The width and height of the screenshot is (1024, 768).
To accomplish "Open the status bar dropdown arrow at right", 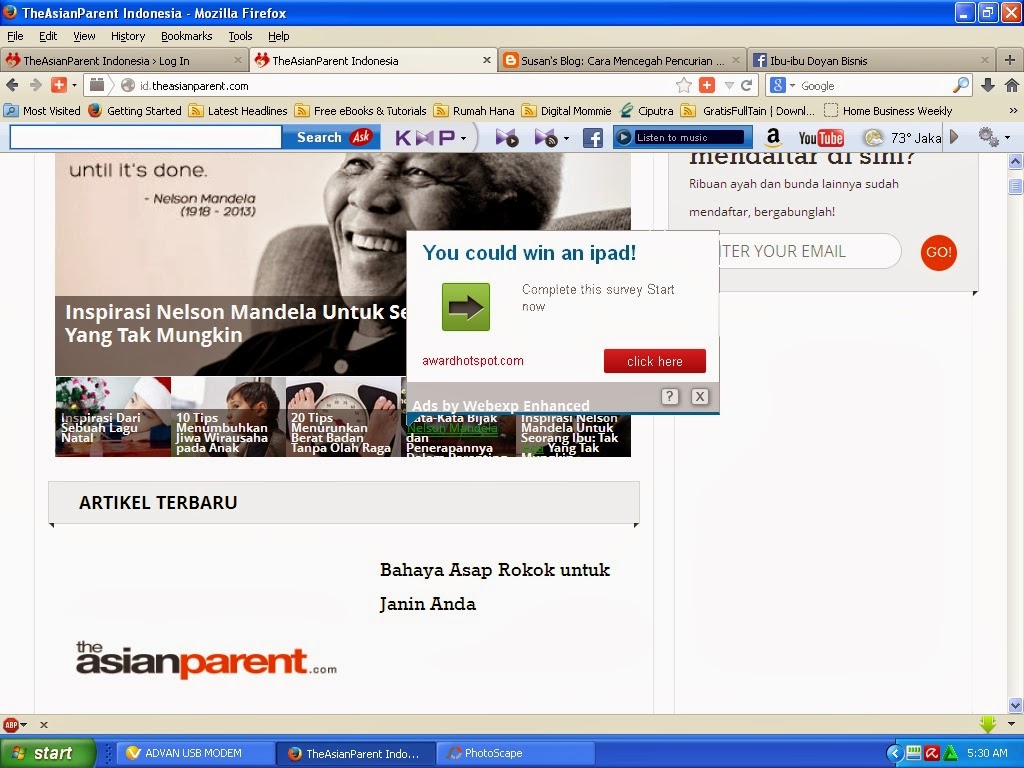I will coord(1012,724).
